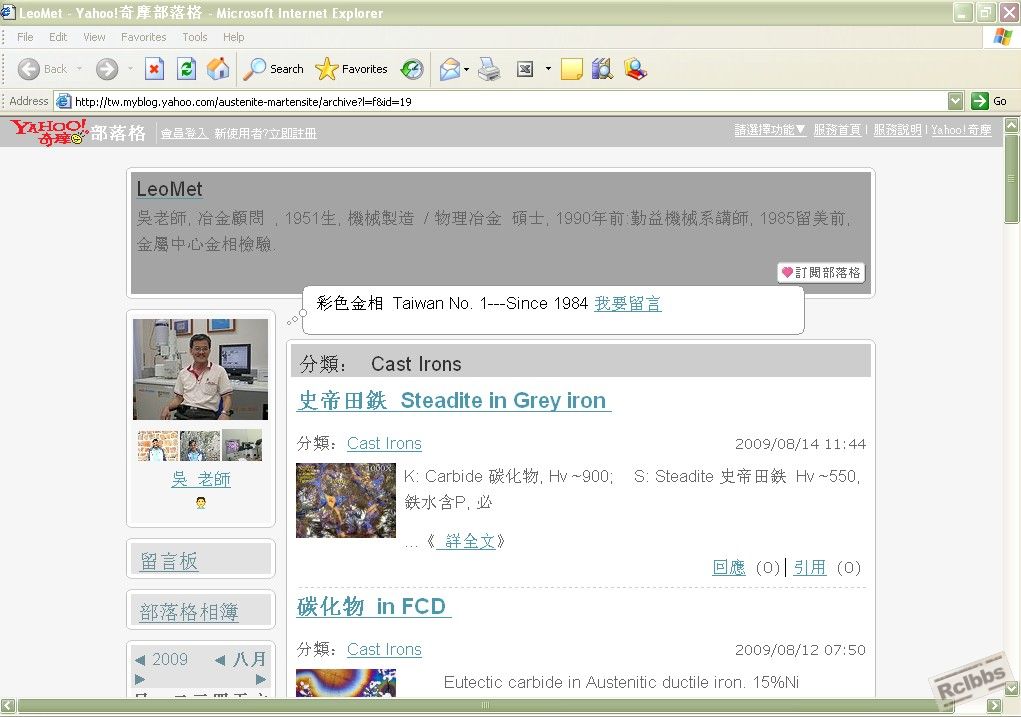Click the Messenger people icon in toolbar
This screenshot has height=717, width=1021.
pyautogui.click(x=635, y=69)
